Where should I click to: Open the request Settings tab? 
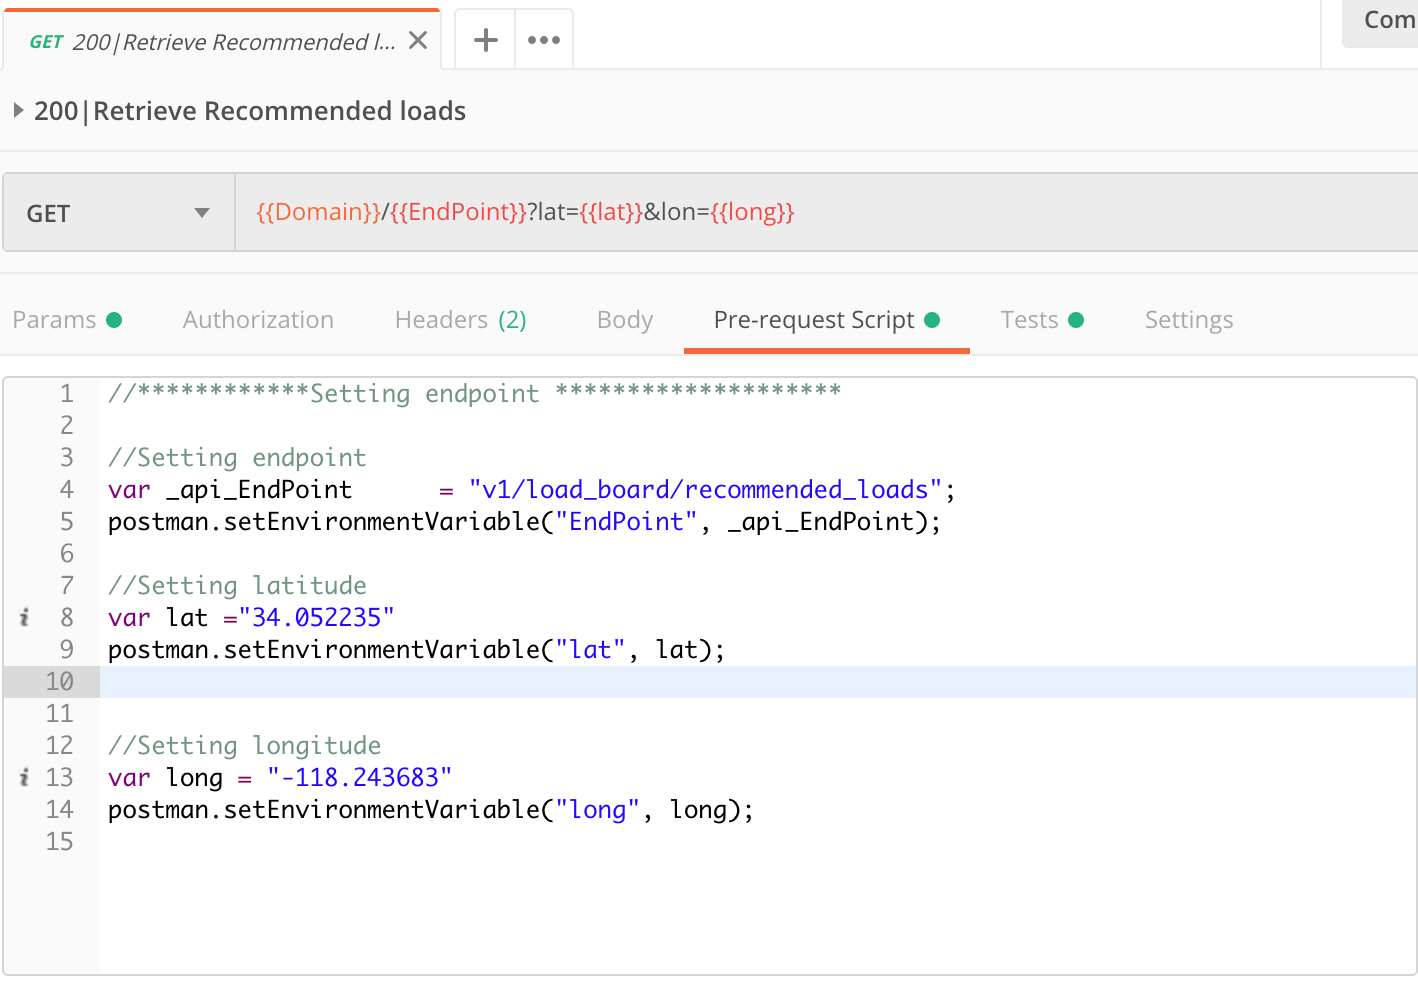point(1189,320)
